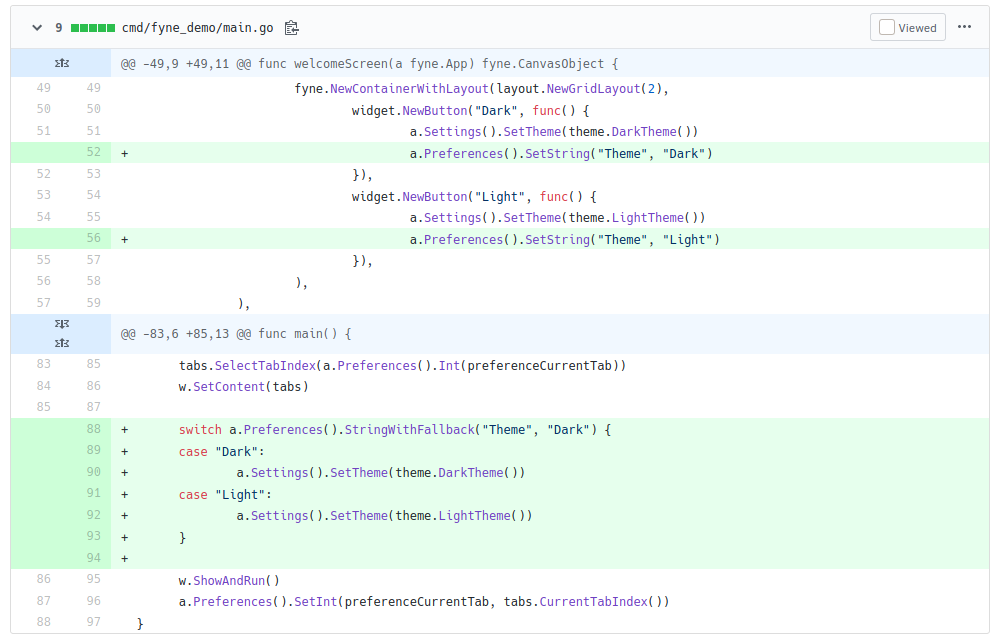Click the 'case "Light":' code line

pyautogui.click(x=225, y=494)
